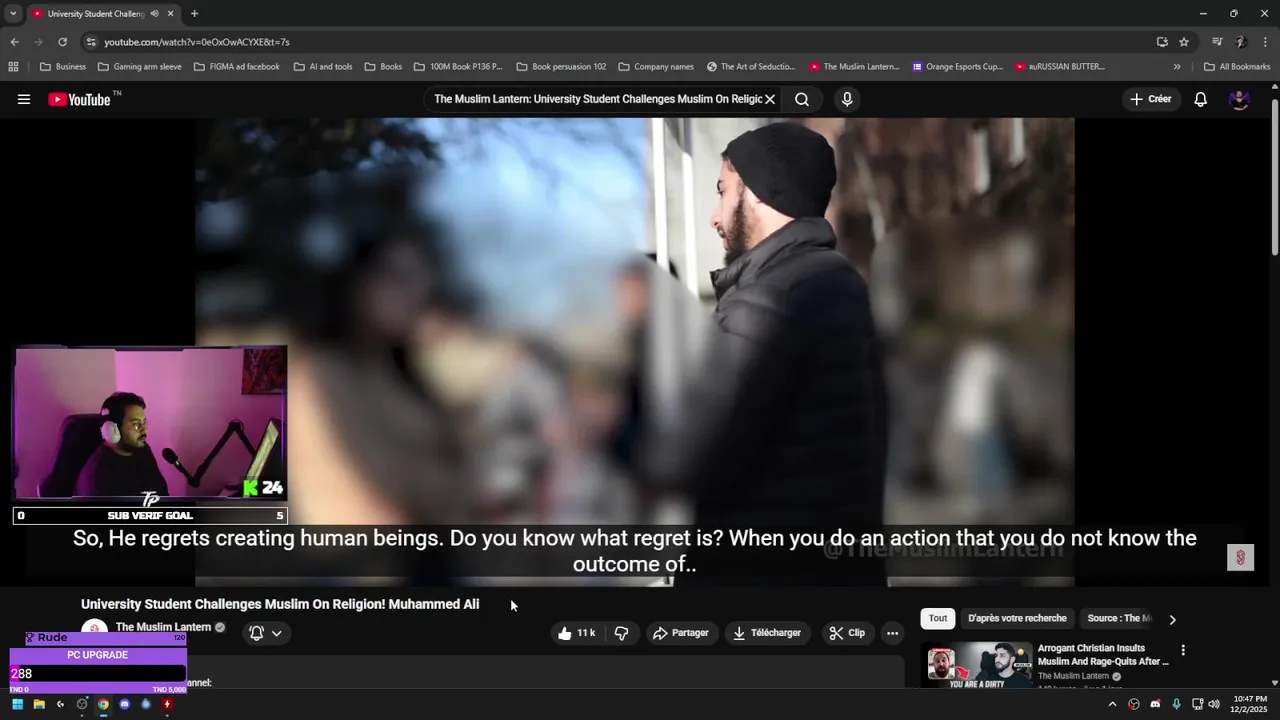Bookmark this page with star icon
Viewport: 1280px width, 720px height.
pyautogui.click(x=1184, y=42)
